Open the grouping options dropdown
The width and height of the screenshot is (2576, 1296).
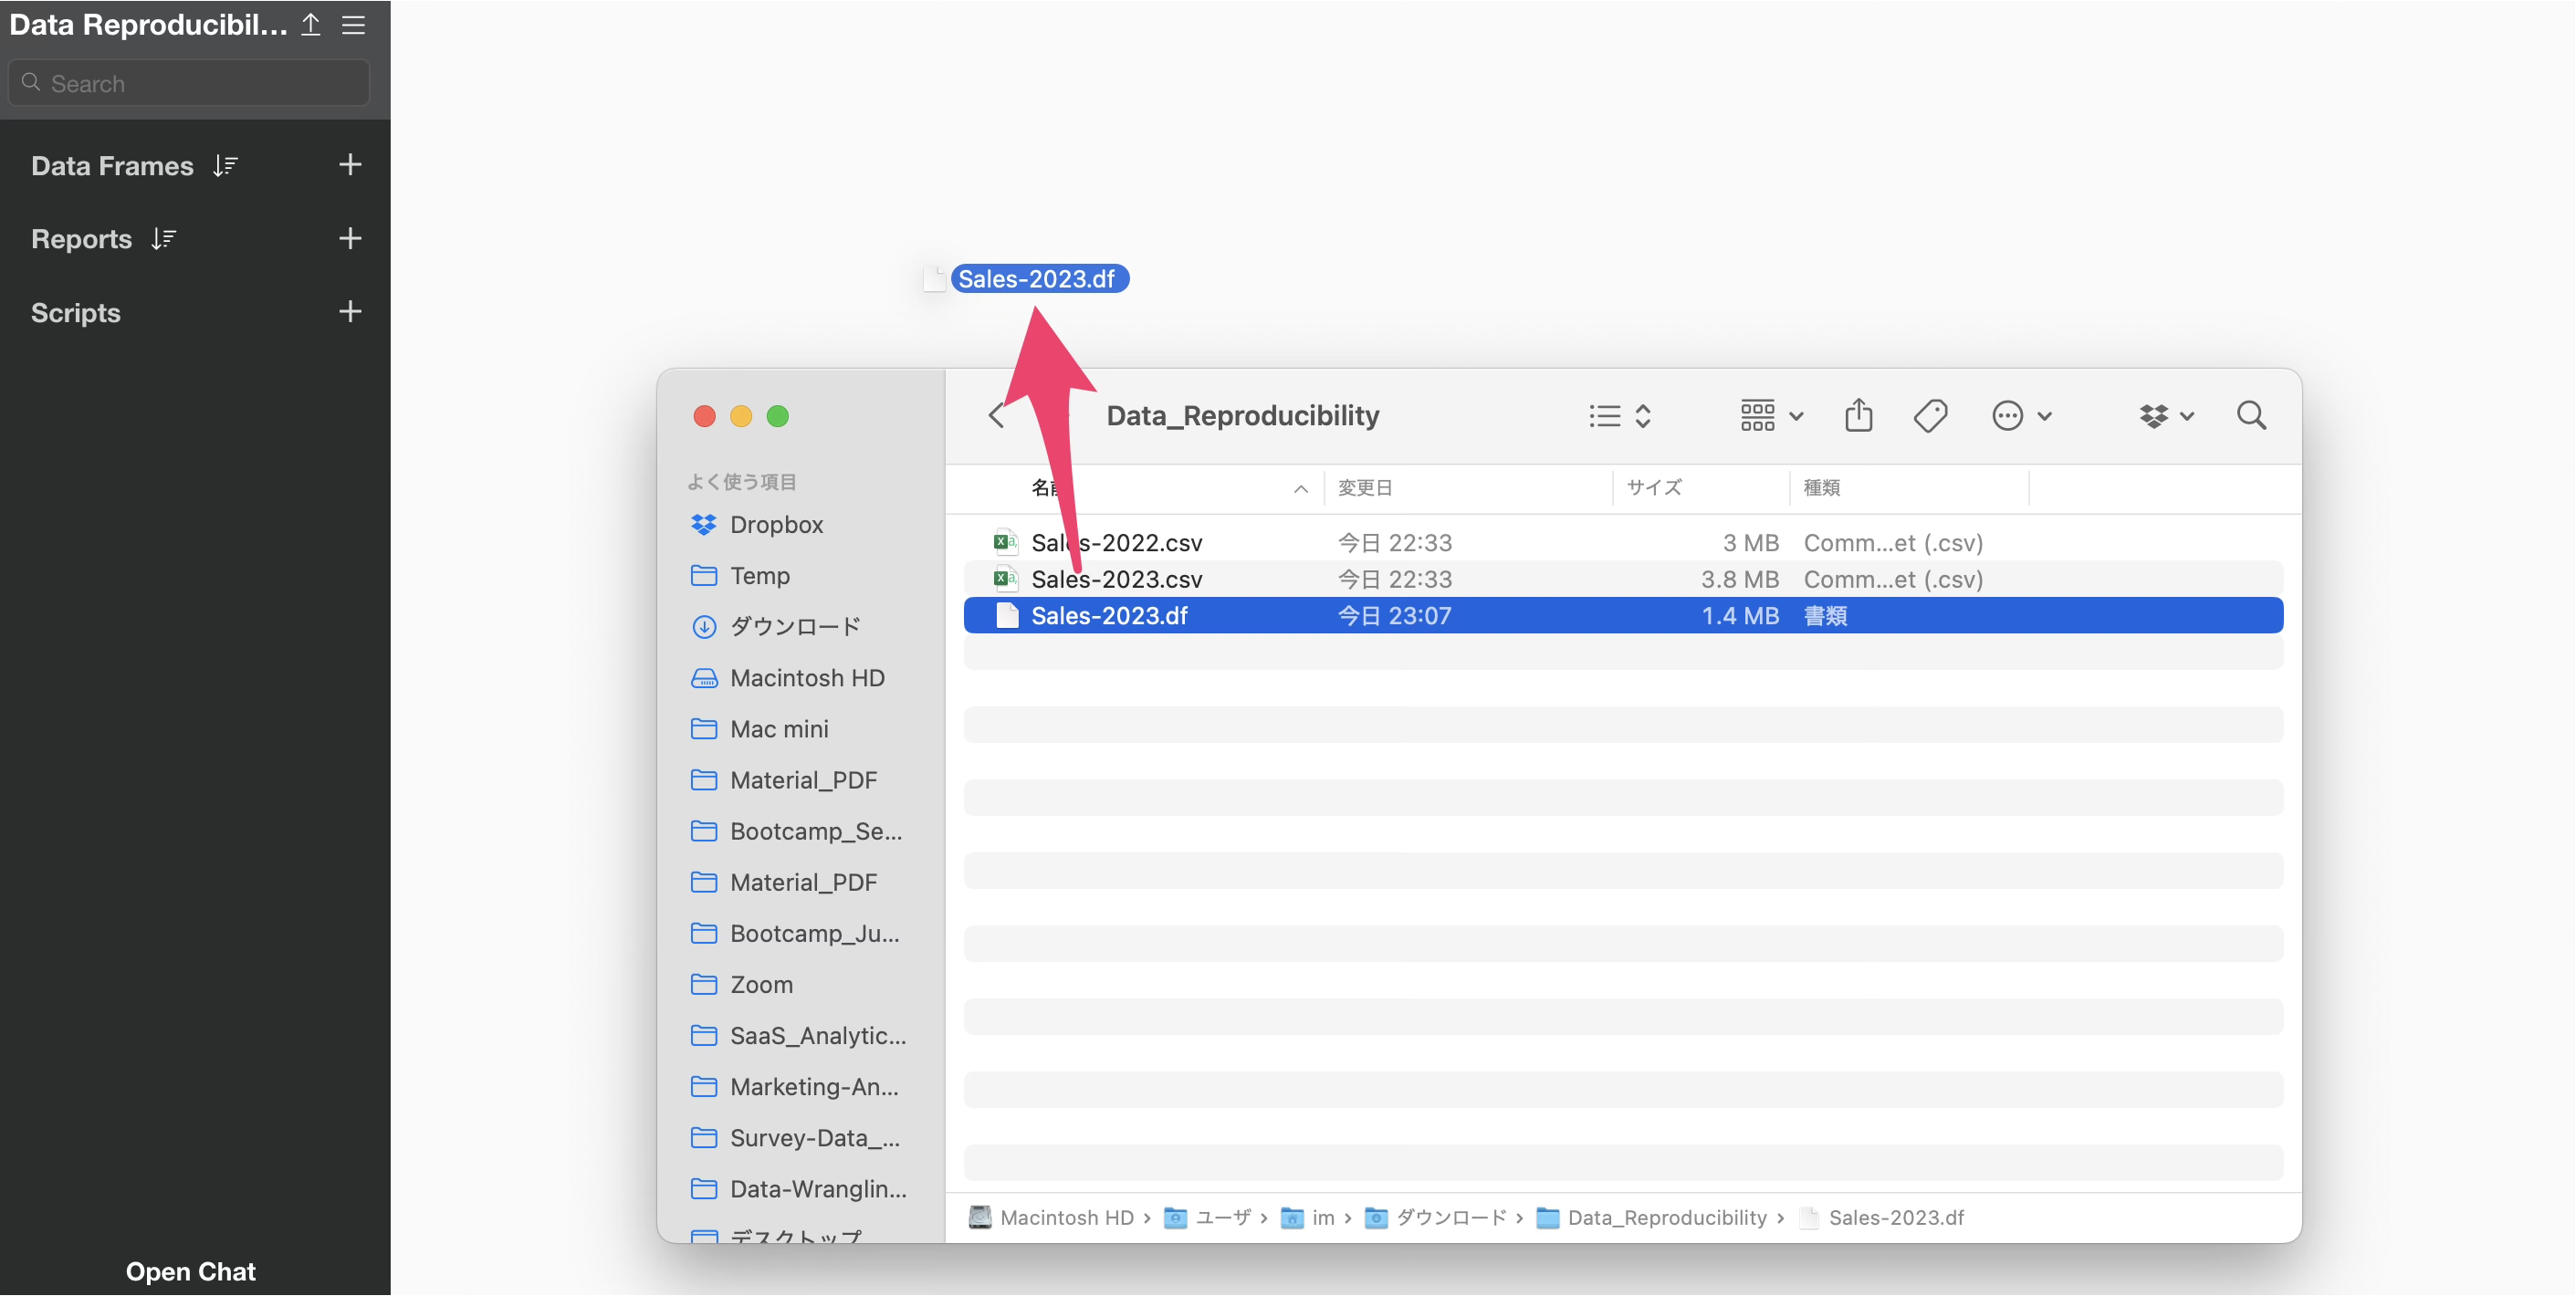coord(1770,415)
